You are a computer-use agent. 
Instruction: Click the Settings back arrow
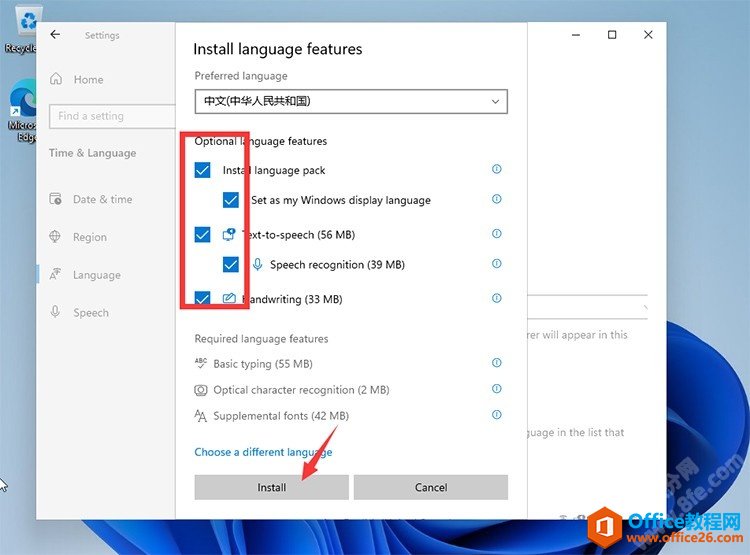pyautogui.click(x=55, y=35)
